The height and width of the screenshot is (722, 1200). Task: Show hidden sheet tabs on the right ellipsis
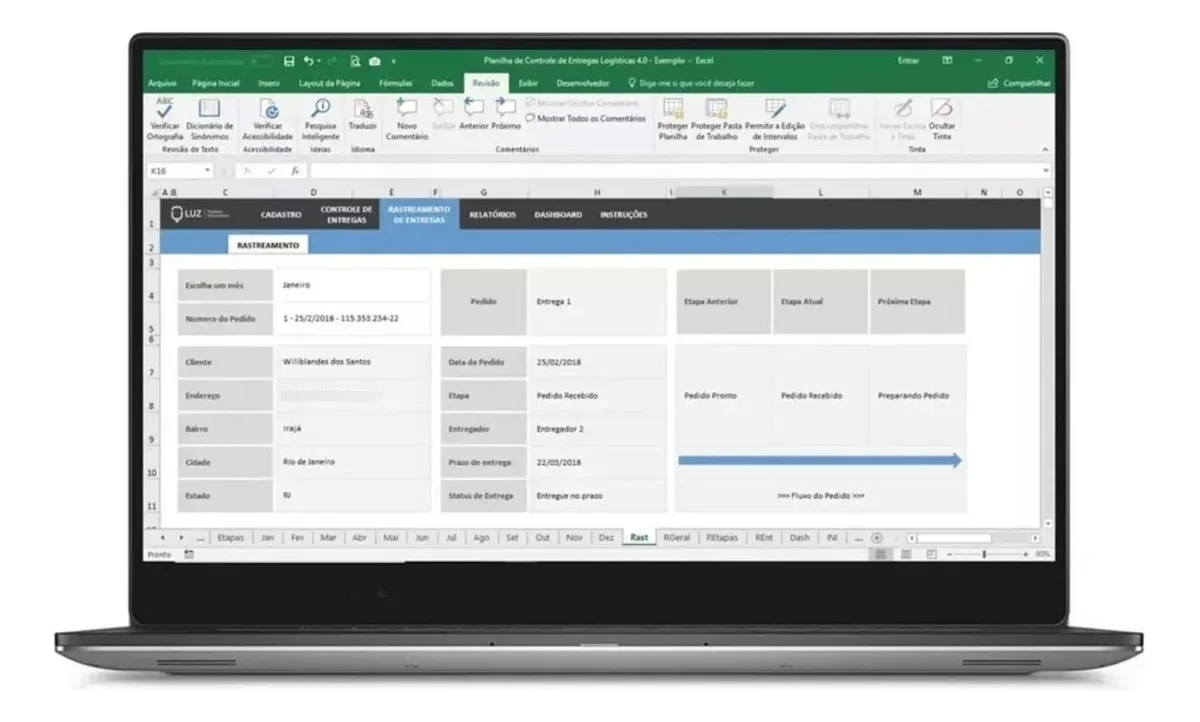(858, 538)
